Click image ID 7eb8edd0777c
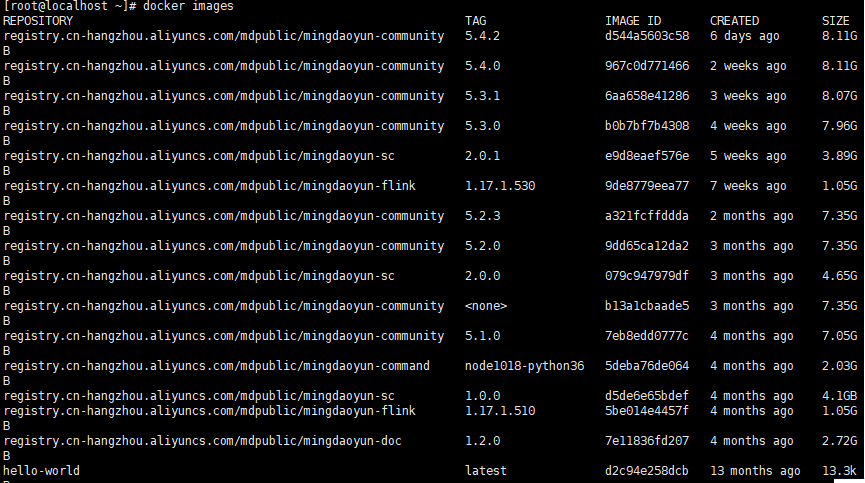The height and width of the screenshot is (483, 865). [x=647, y=336]
